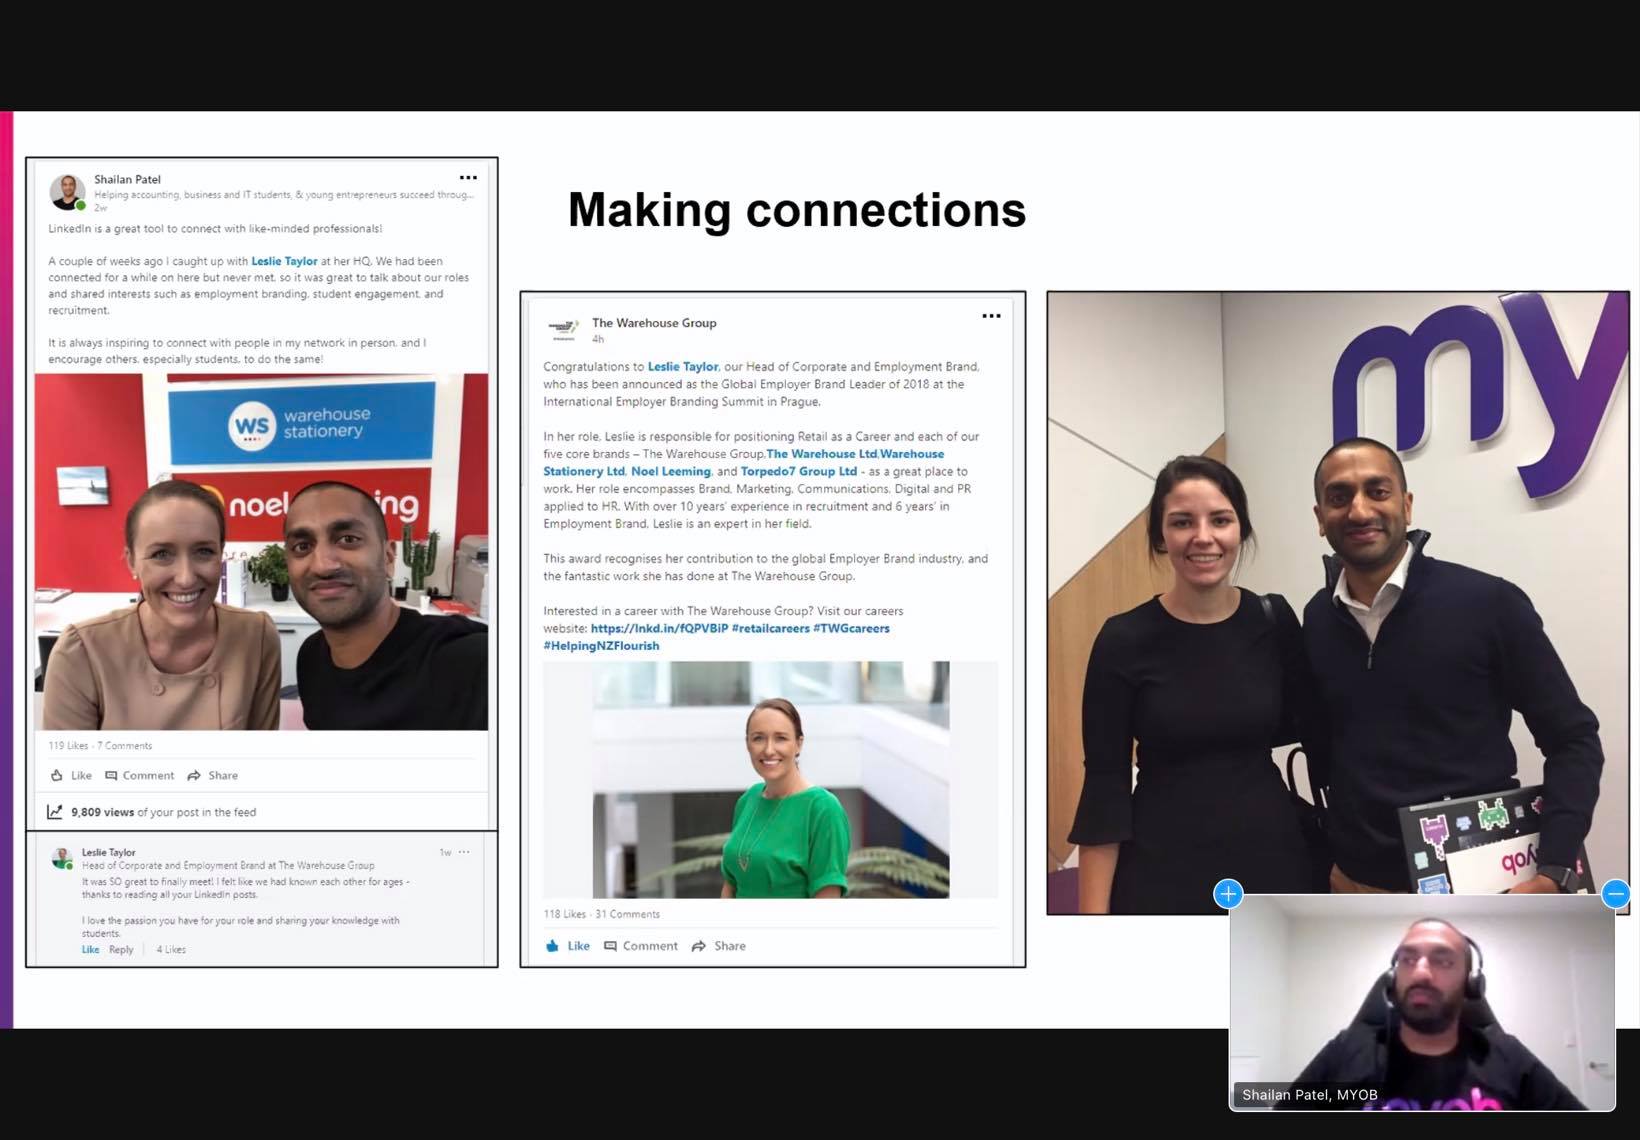1640x1140 pixels.
Task: Click the '1w' comment timestamp
Action: [x=446, y=852]
